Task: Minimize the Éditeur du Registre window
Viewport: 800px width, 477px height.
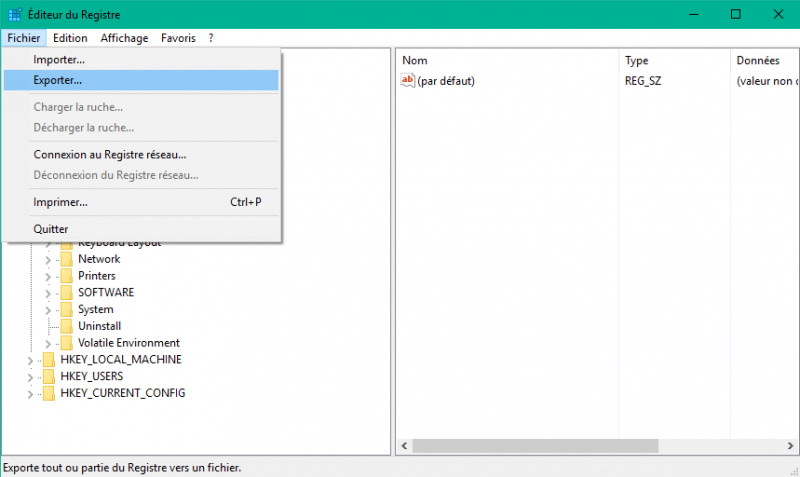Action: point(693,14)
